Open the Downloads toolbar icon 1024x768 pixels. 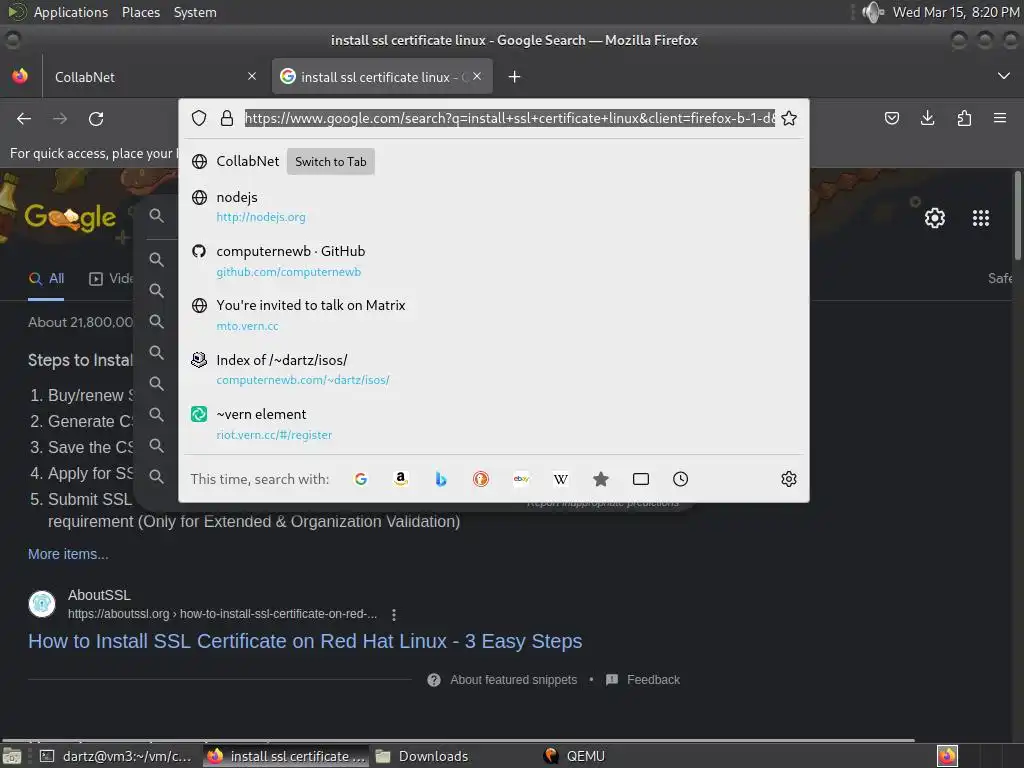(x=927, y=118)
